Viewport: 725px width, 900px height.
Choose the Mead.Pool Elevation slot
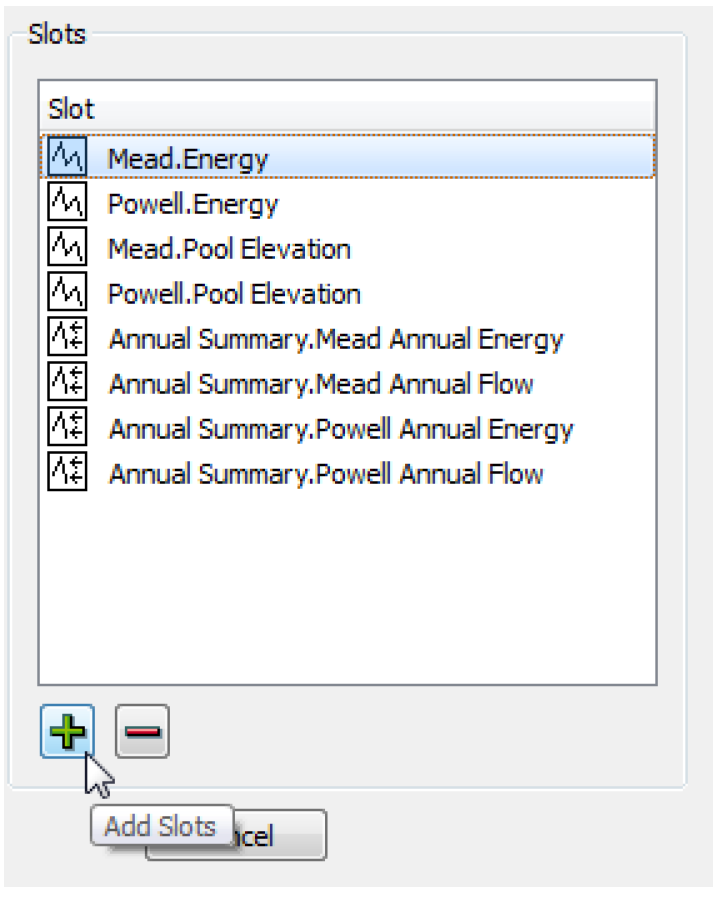tap(229, 249)
